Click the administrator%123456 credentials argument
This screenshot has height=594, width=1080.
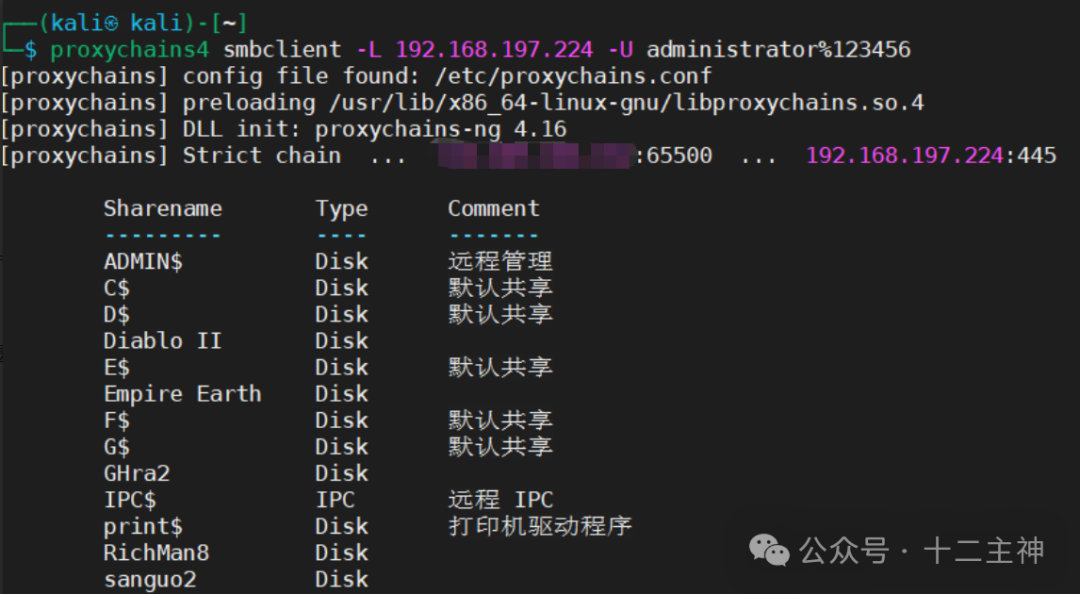pyautogui.click(x=778, y=49)
